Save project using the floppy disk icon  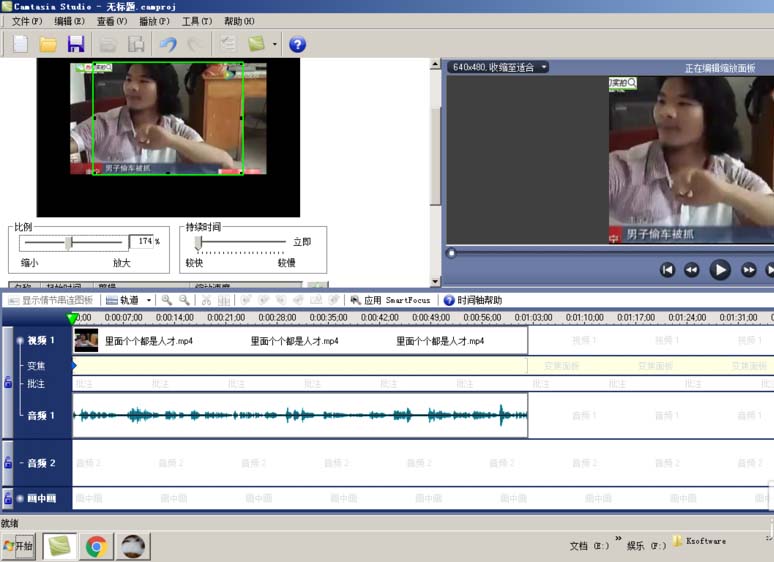(76, 44)
